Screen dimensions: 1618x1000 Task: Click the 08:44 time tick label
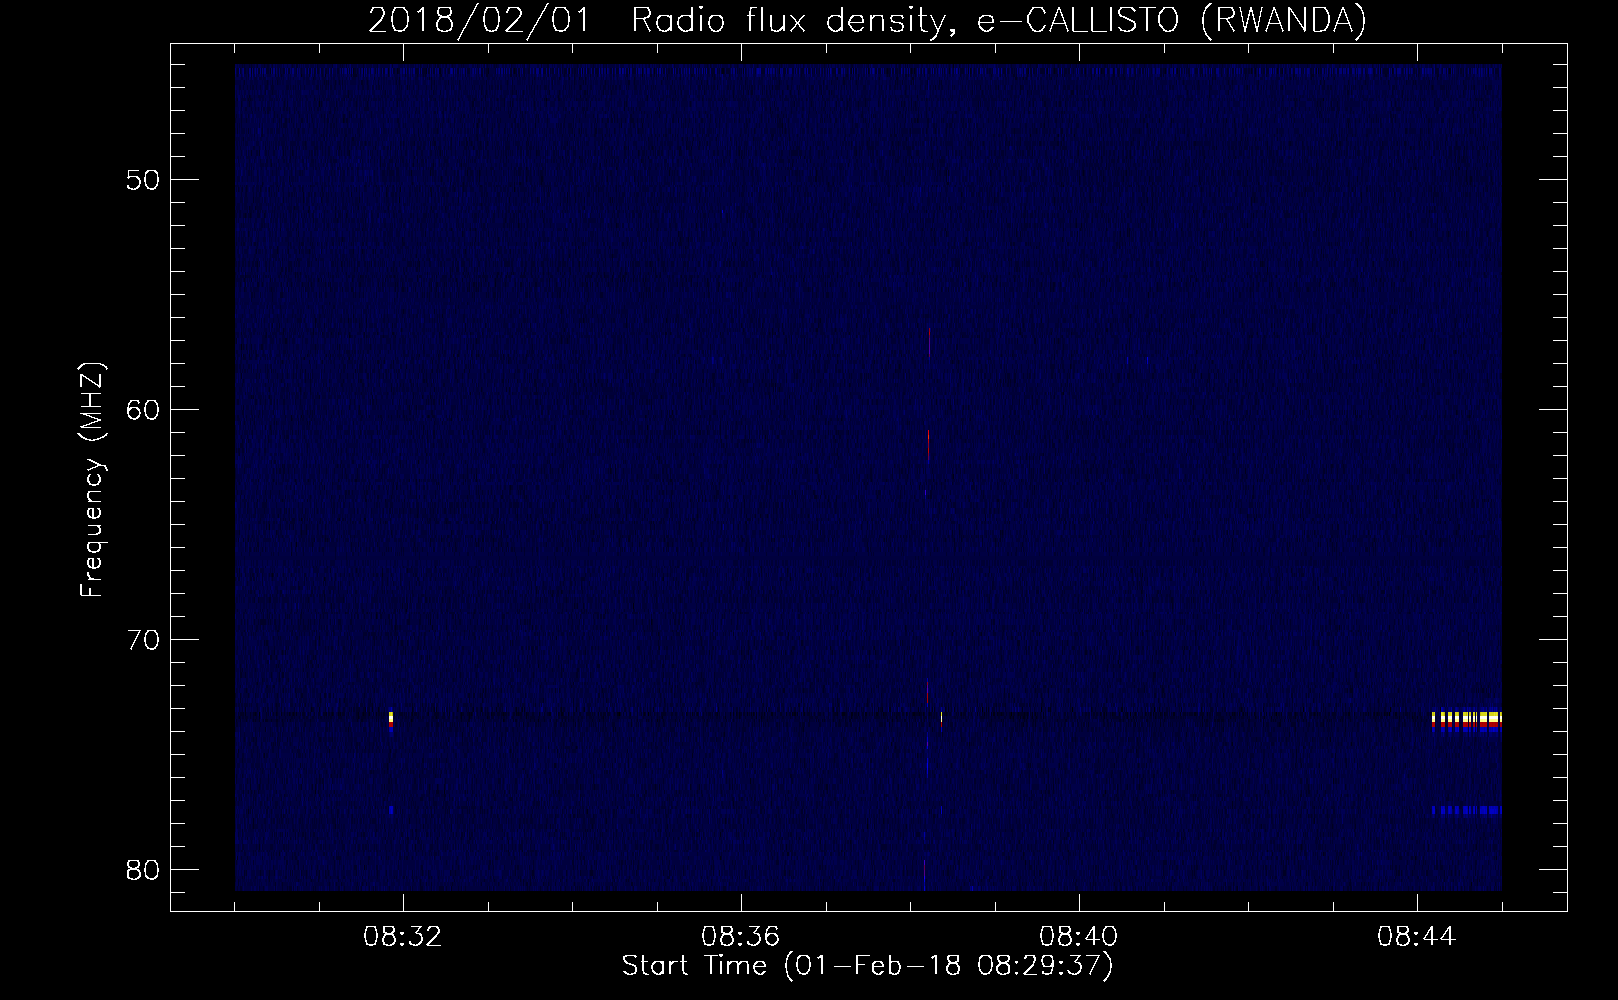[x=1417, y=937]
